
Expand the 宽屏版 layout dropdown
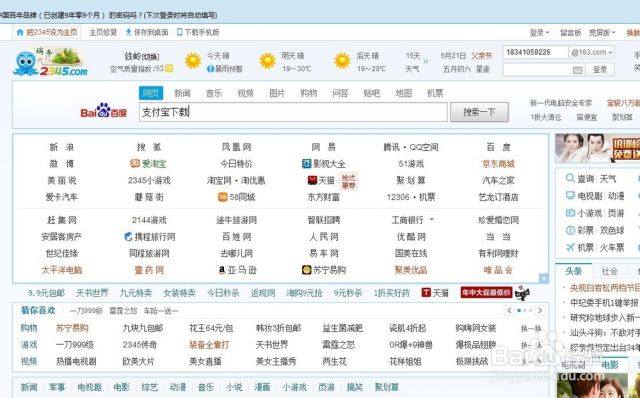pyautogui.click(x=602, y=33)
